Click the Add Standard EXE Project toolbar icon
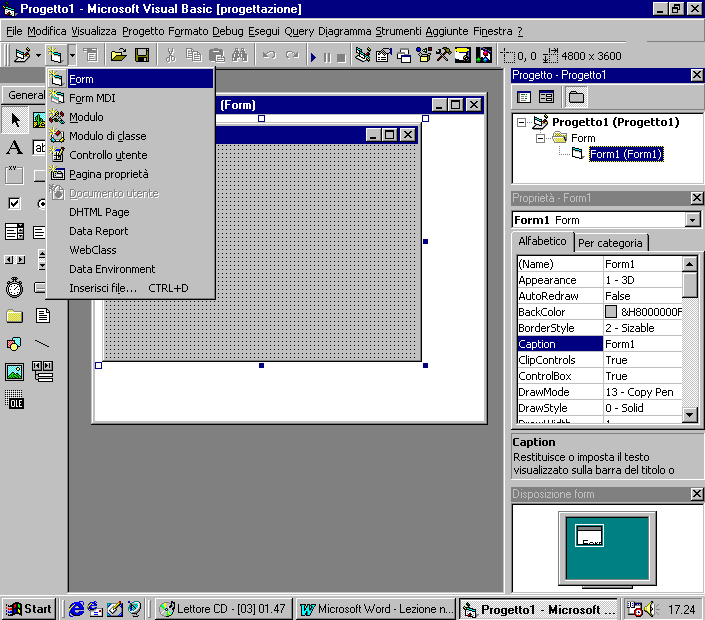The height and width of the screenshot is (620, 705). [22, 56]
